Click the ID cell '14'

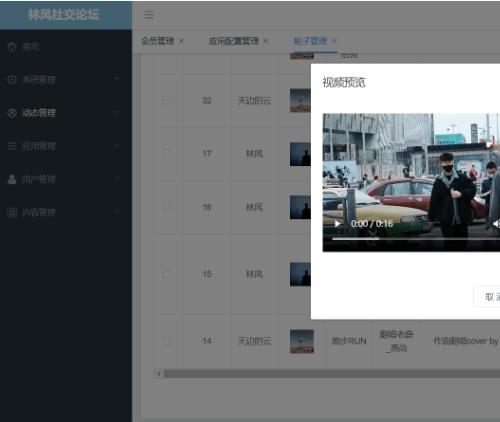(207, 341)
